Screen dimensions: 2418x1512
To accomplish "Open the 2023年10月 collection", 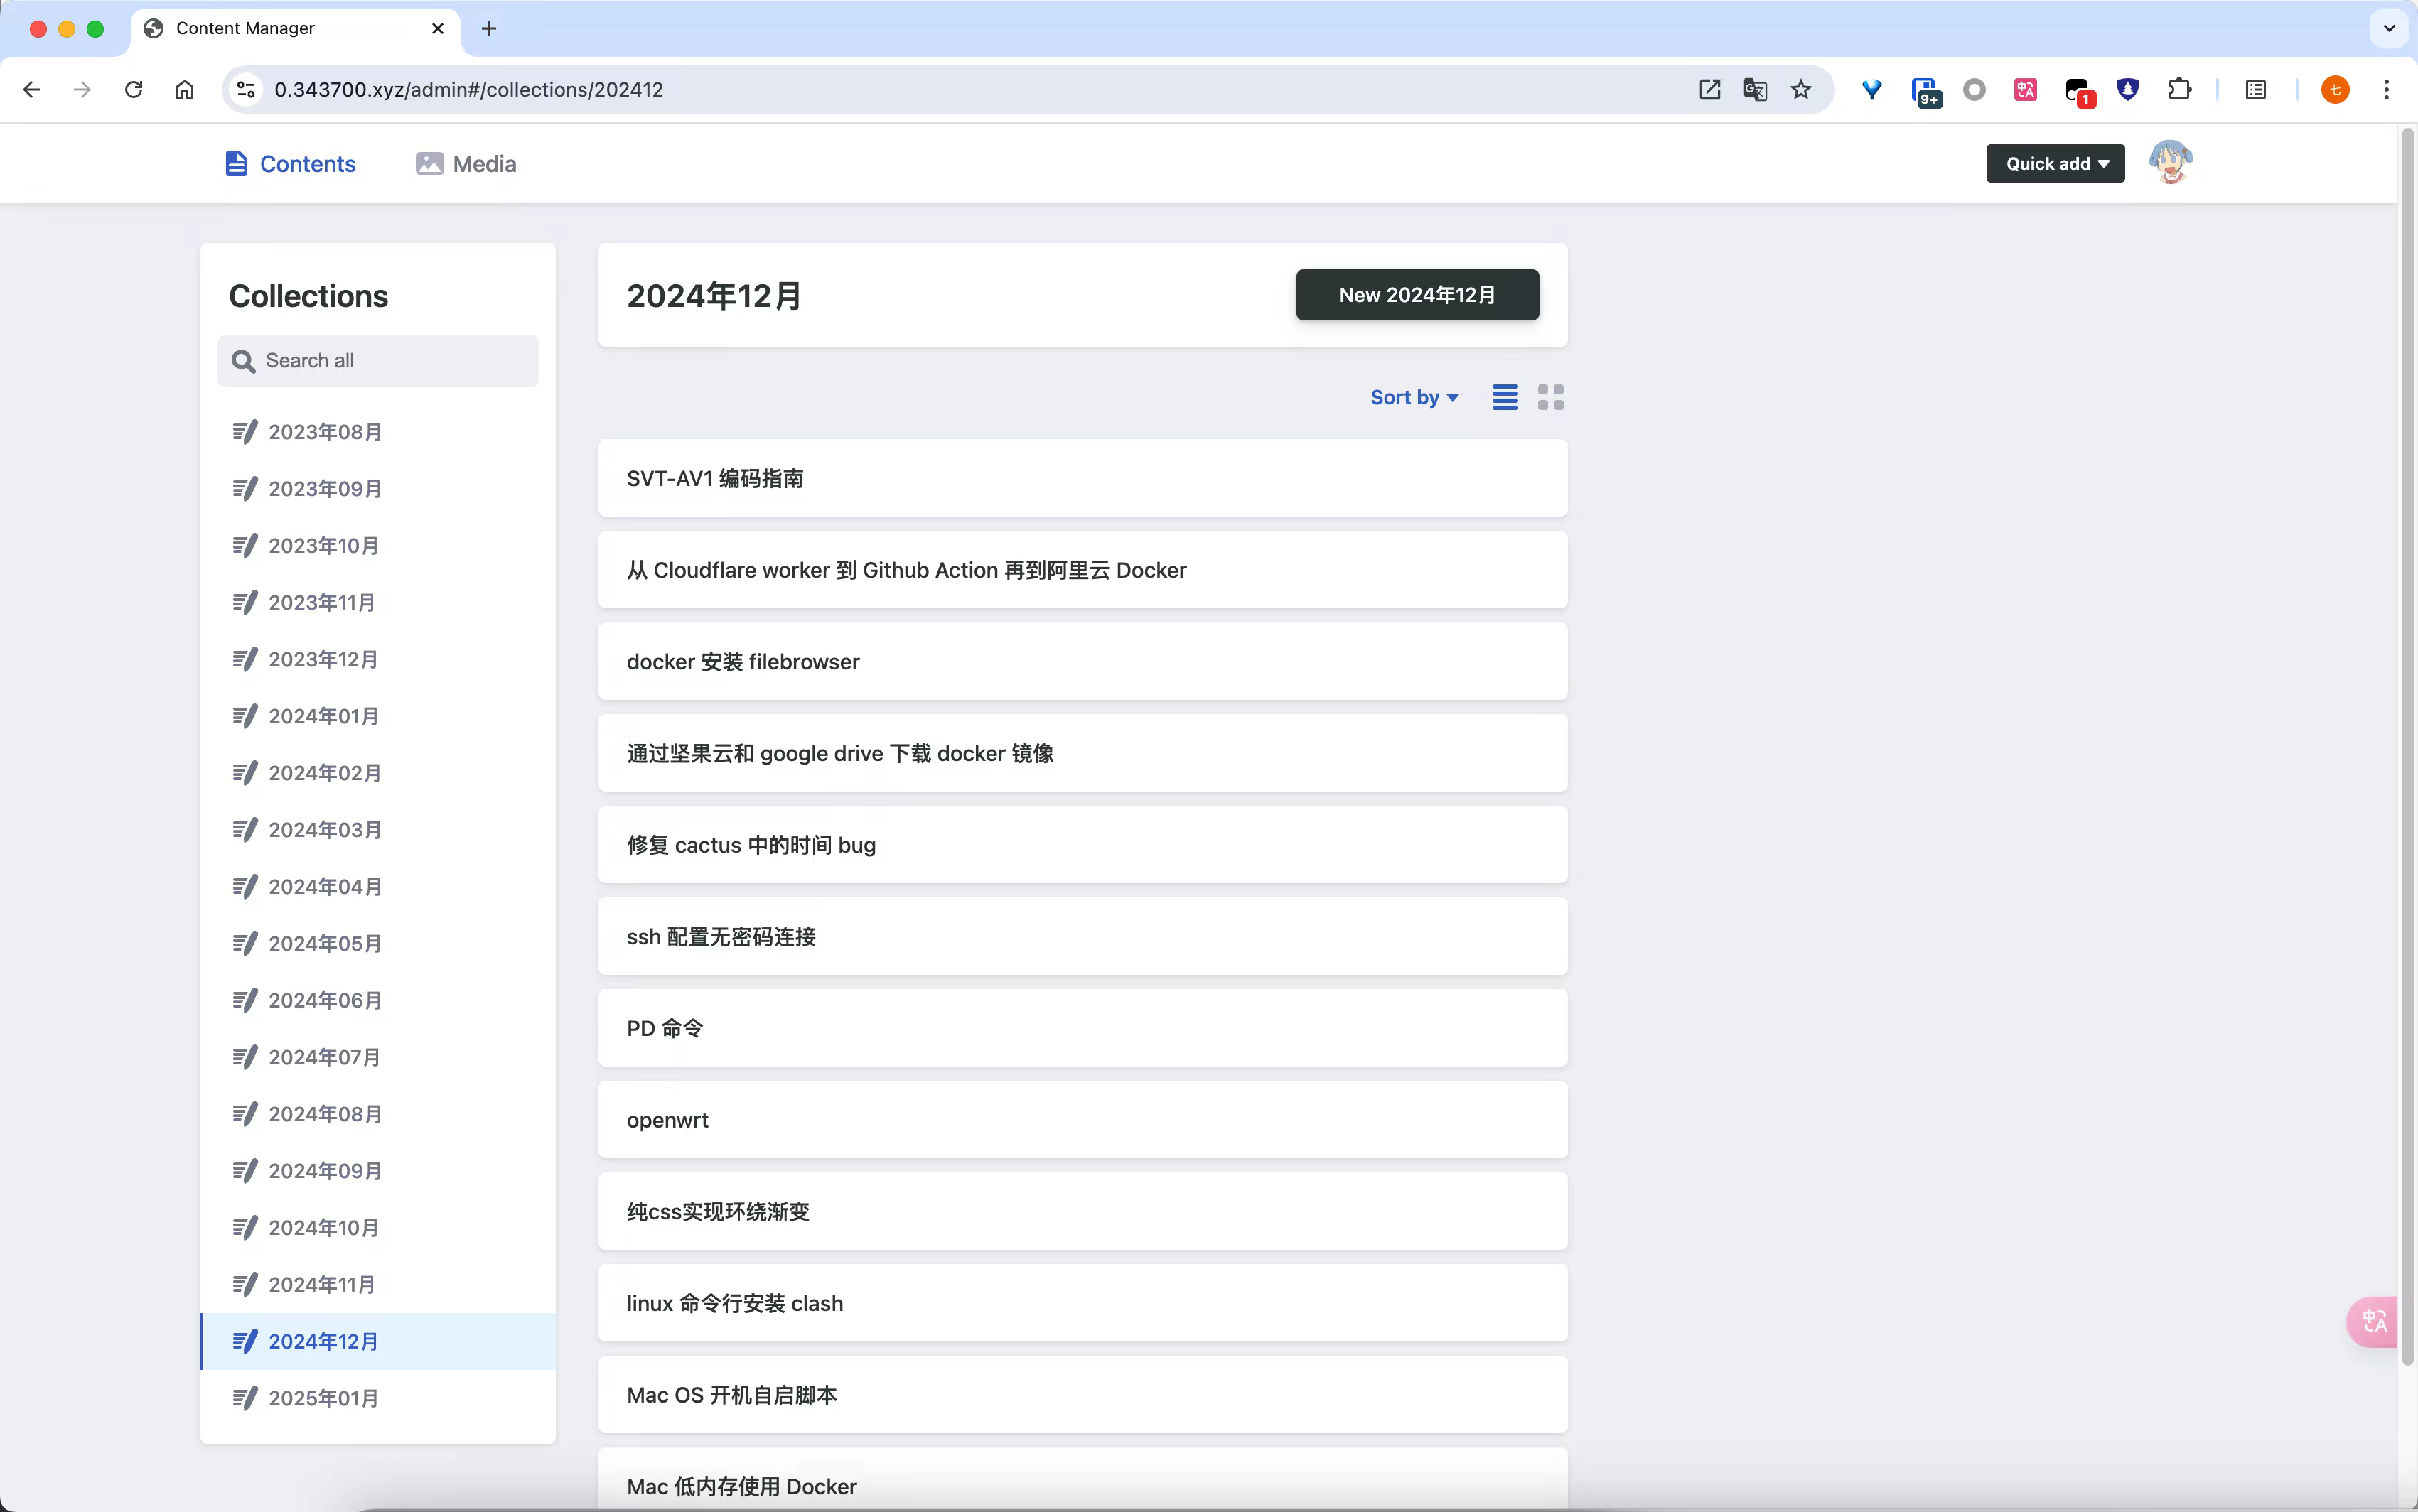I will pyautogui.click(x=378, y=546).
